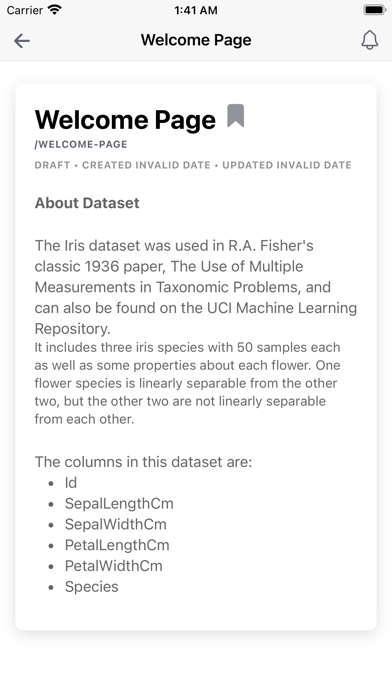Tap the large Welcome Page card heading
This screenshot has width=392, height=696.
(125, 120)
